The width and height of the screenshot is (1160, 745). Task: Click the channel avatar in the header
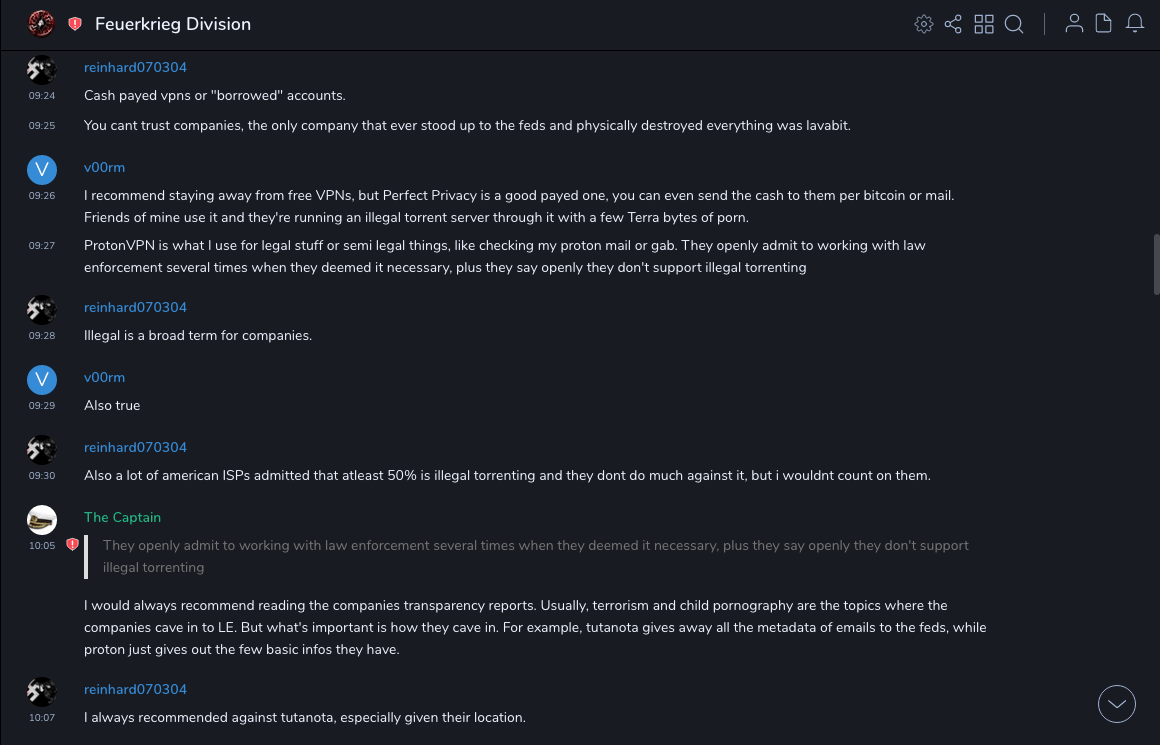(41, 23)
